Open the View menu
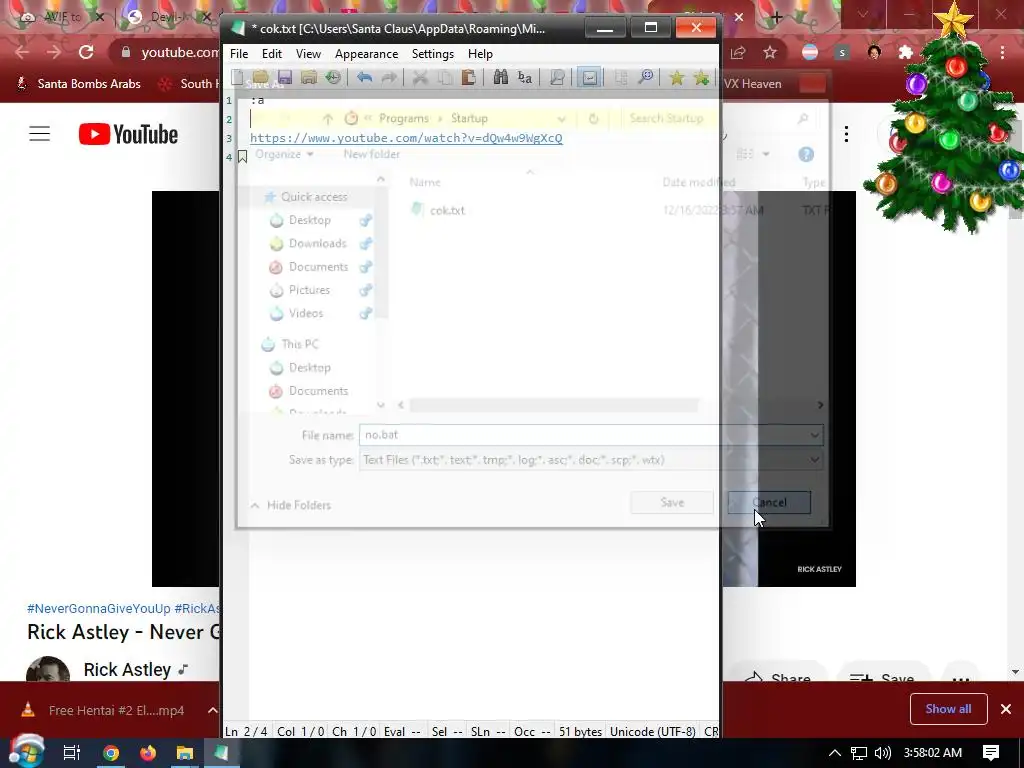The height and width of the screenshot is (768, 1024). click(x=308, y=54)
